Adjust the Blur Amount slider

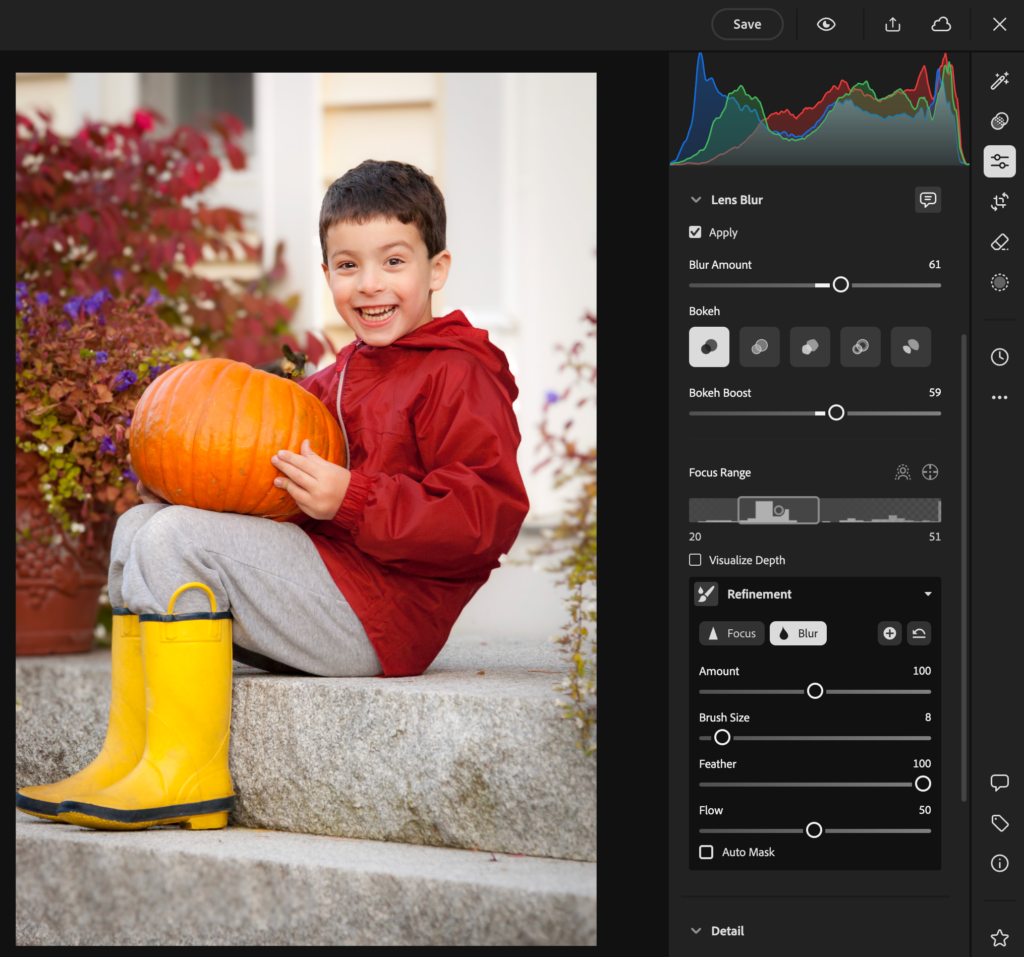click(x=840, y=285)
